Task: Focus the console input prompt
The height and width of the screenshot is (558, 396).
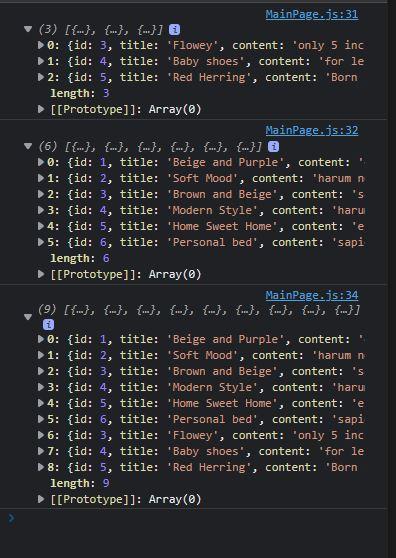Action: [x=199, y=518]
